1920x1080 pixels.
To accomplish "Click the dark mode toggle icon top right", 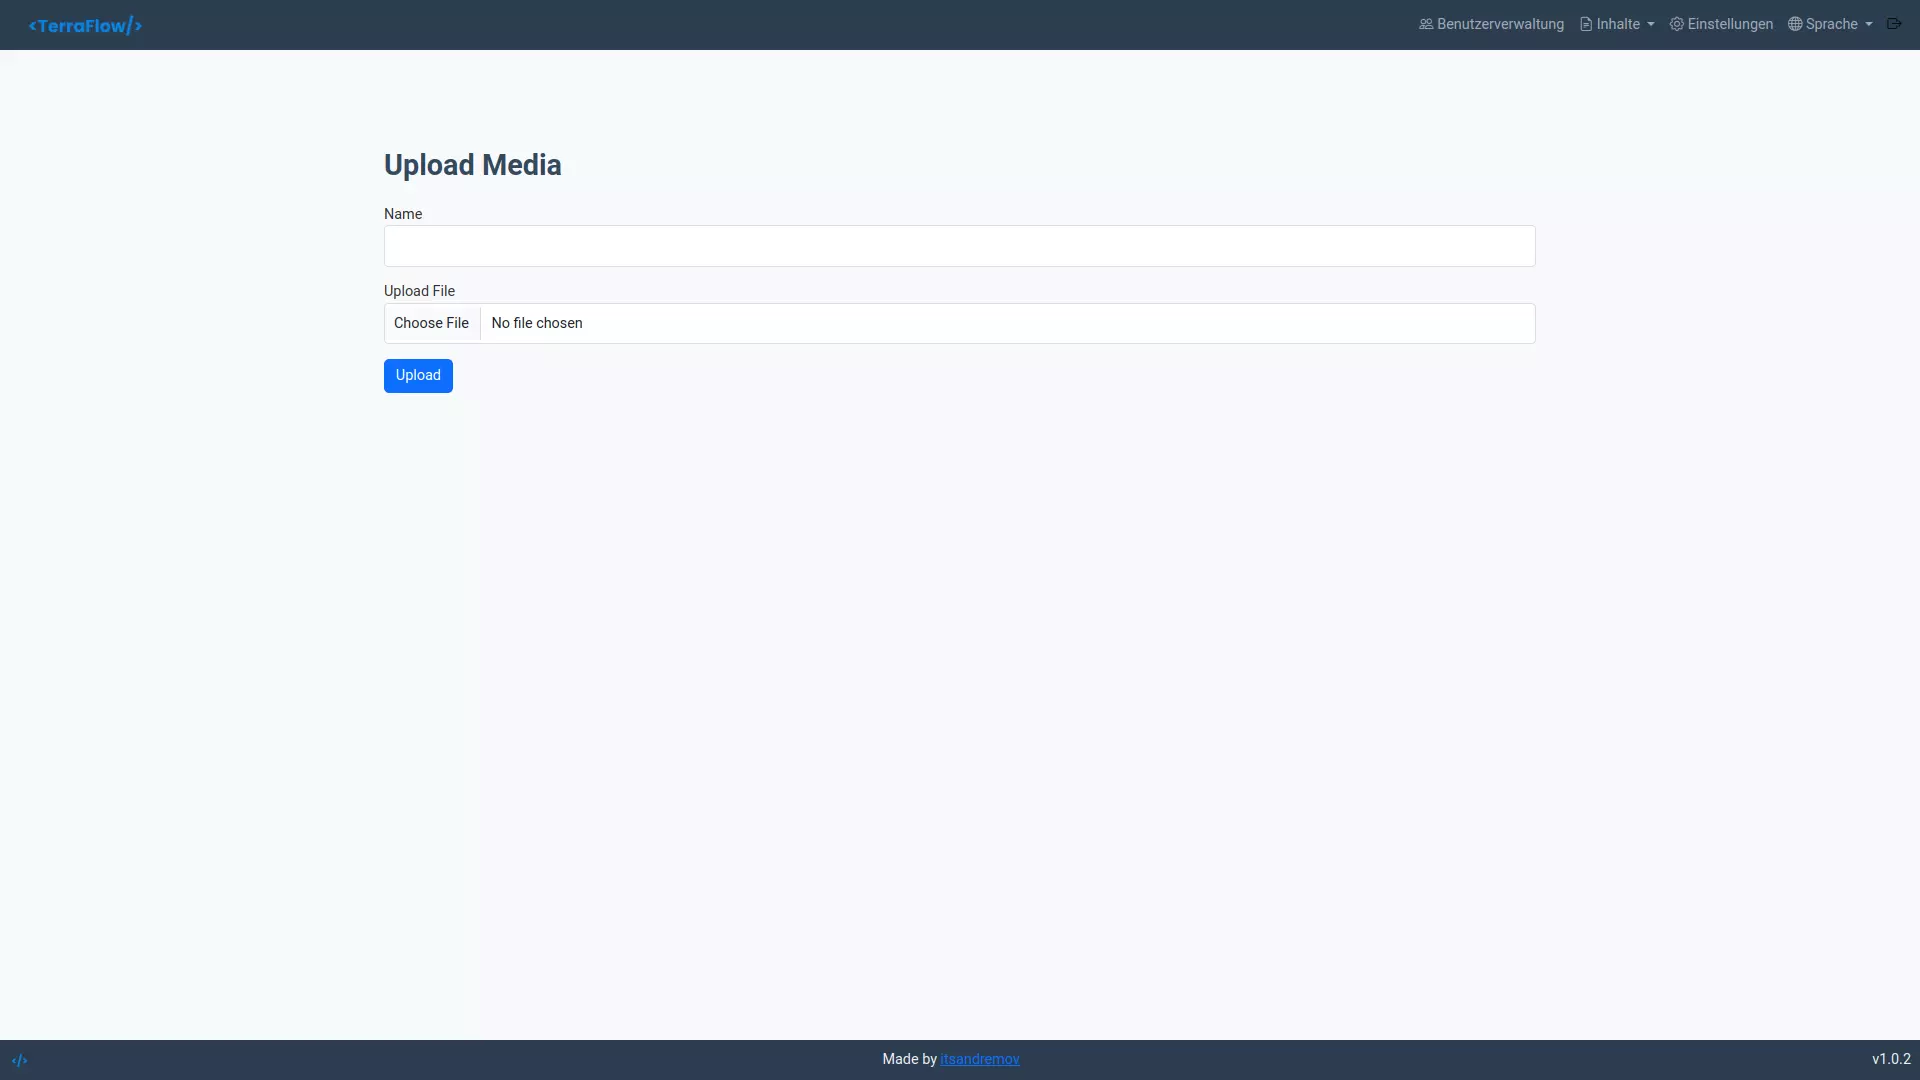I will (x=1895, y=24).
